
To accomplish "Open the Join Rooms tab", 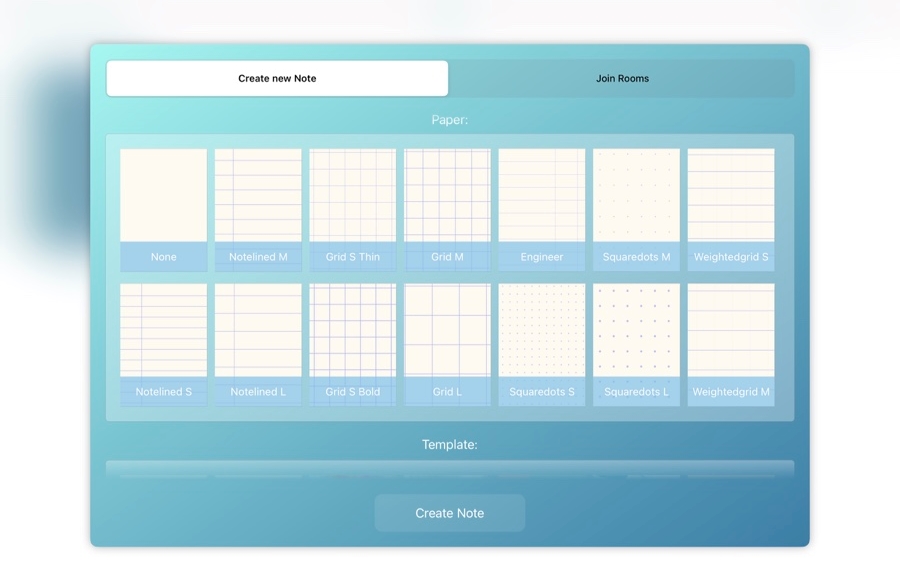I will (622, 78).
